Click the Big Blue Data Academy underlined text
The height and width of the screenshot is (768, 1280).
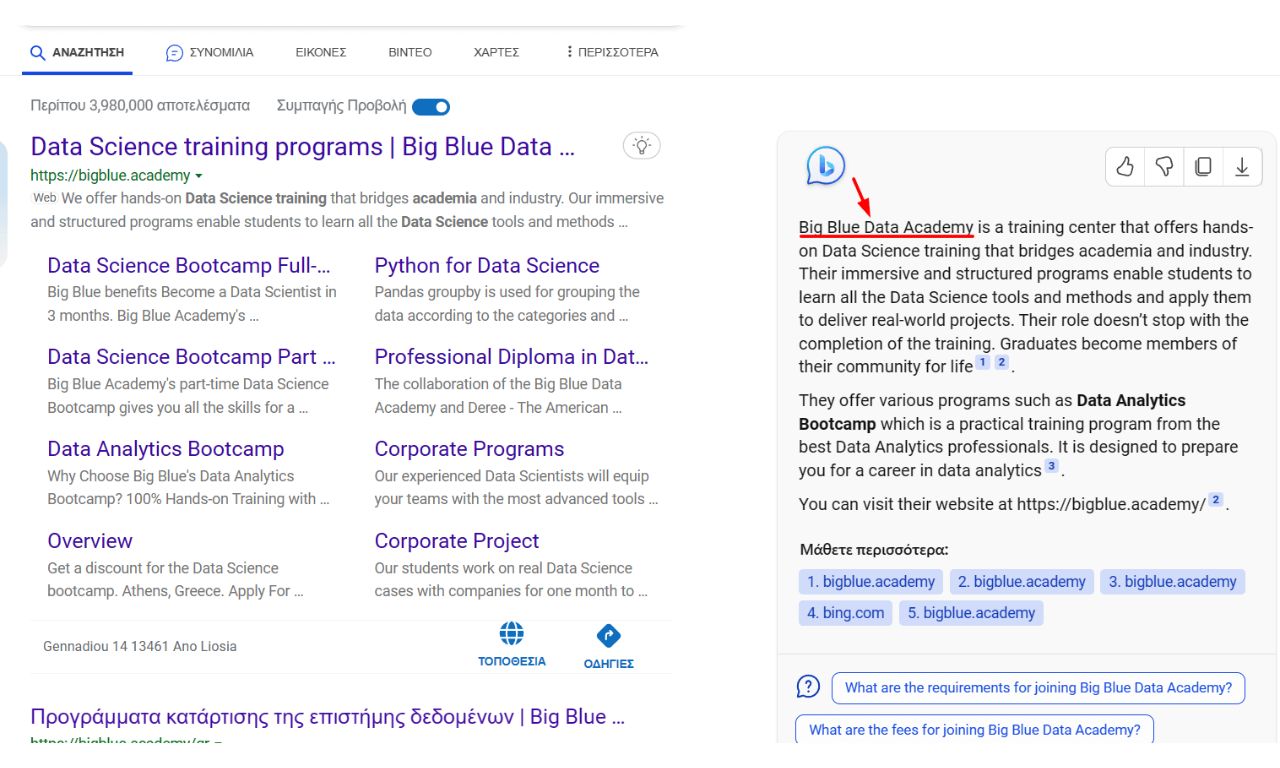tap(886, 228)
